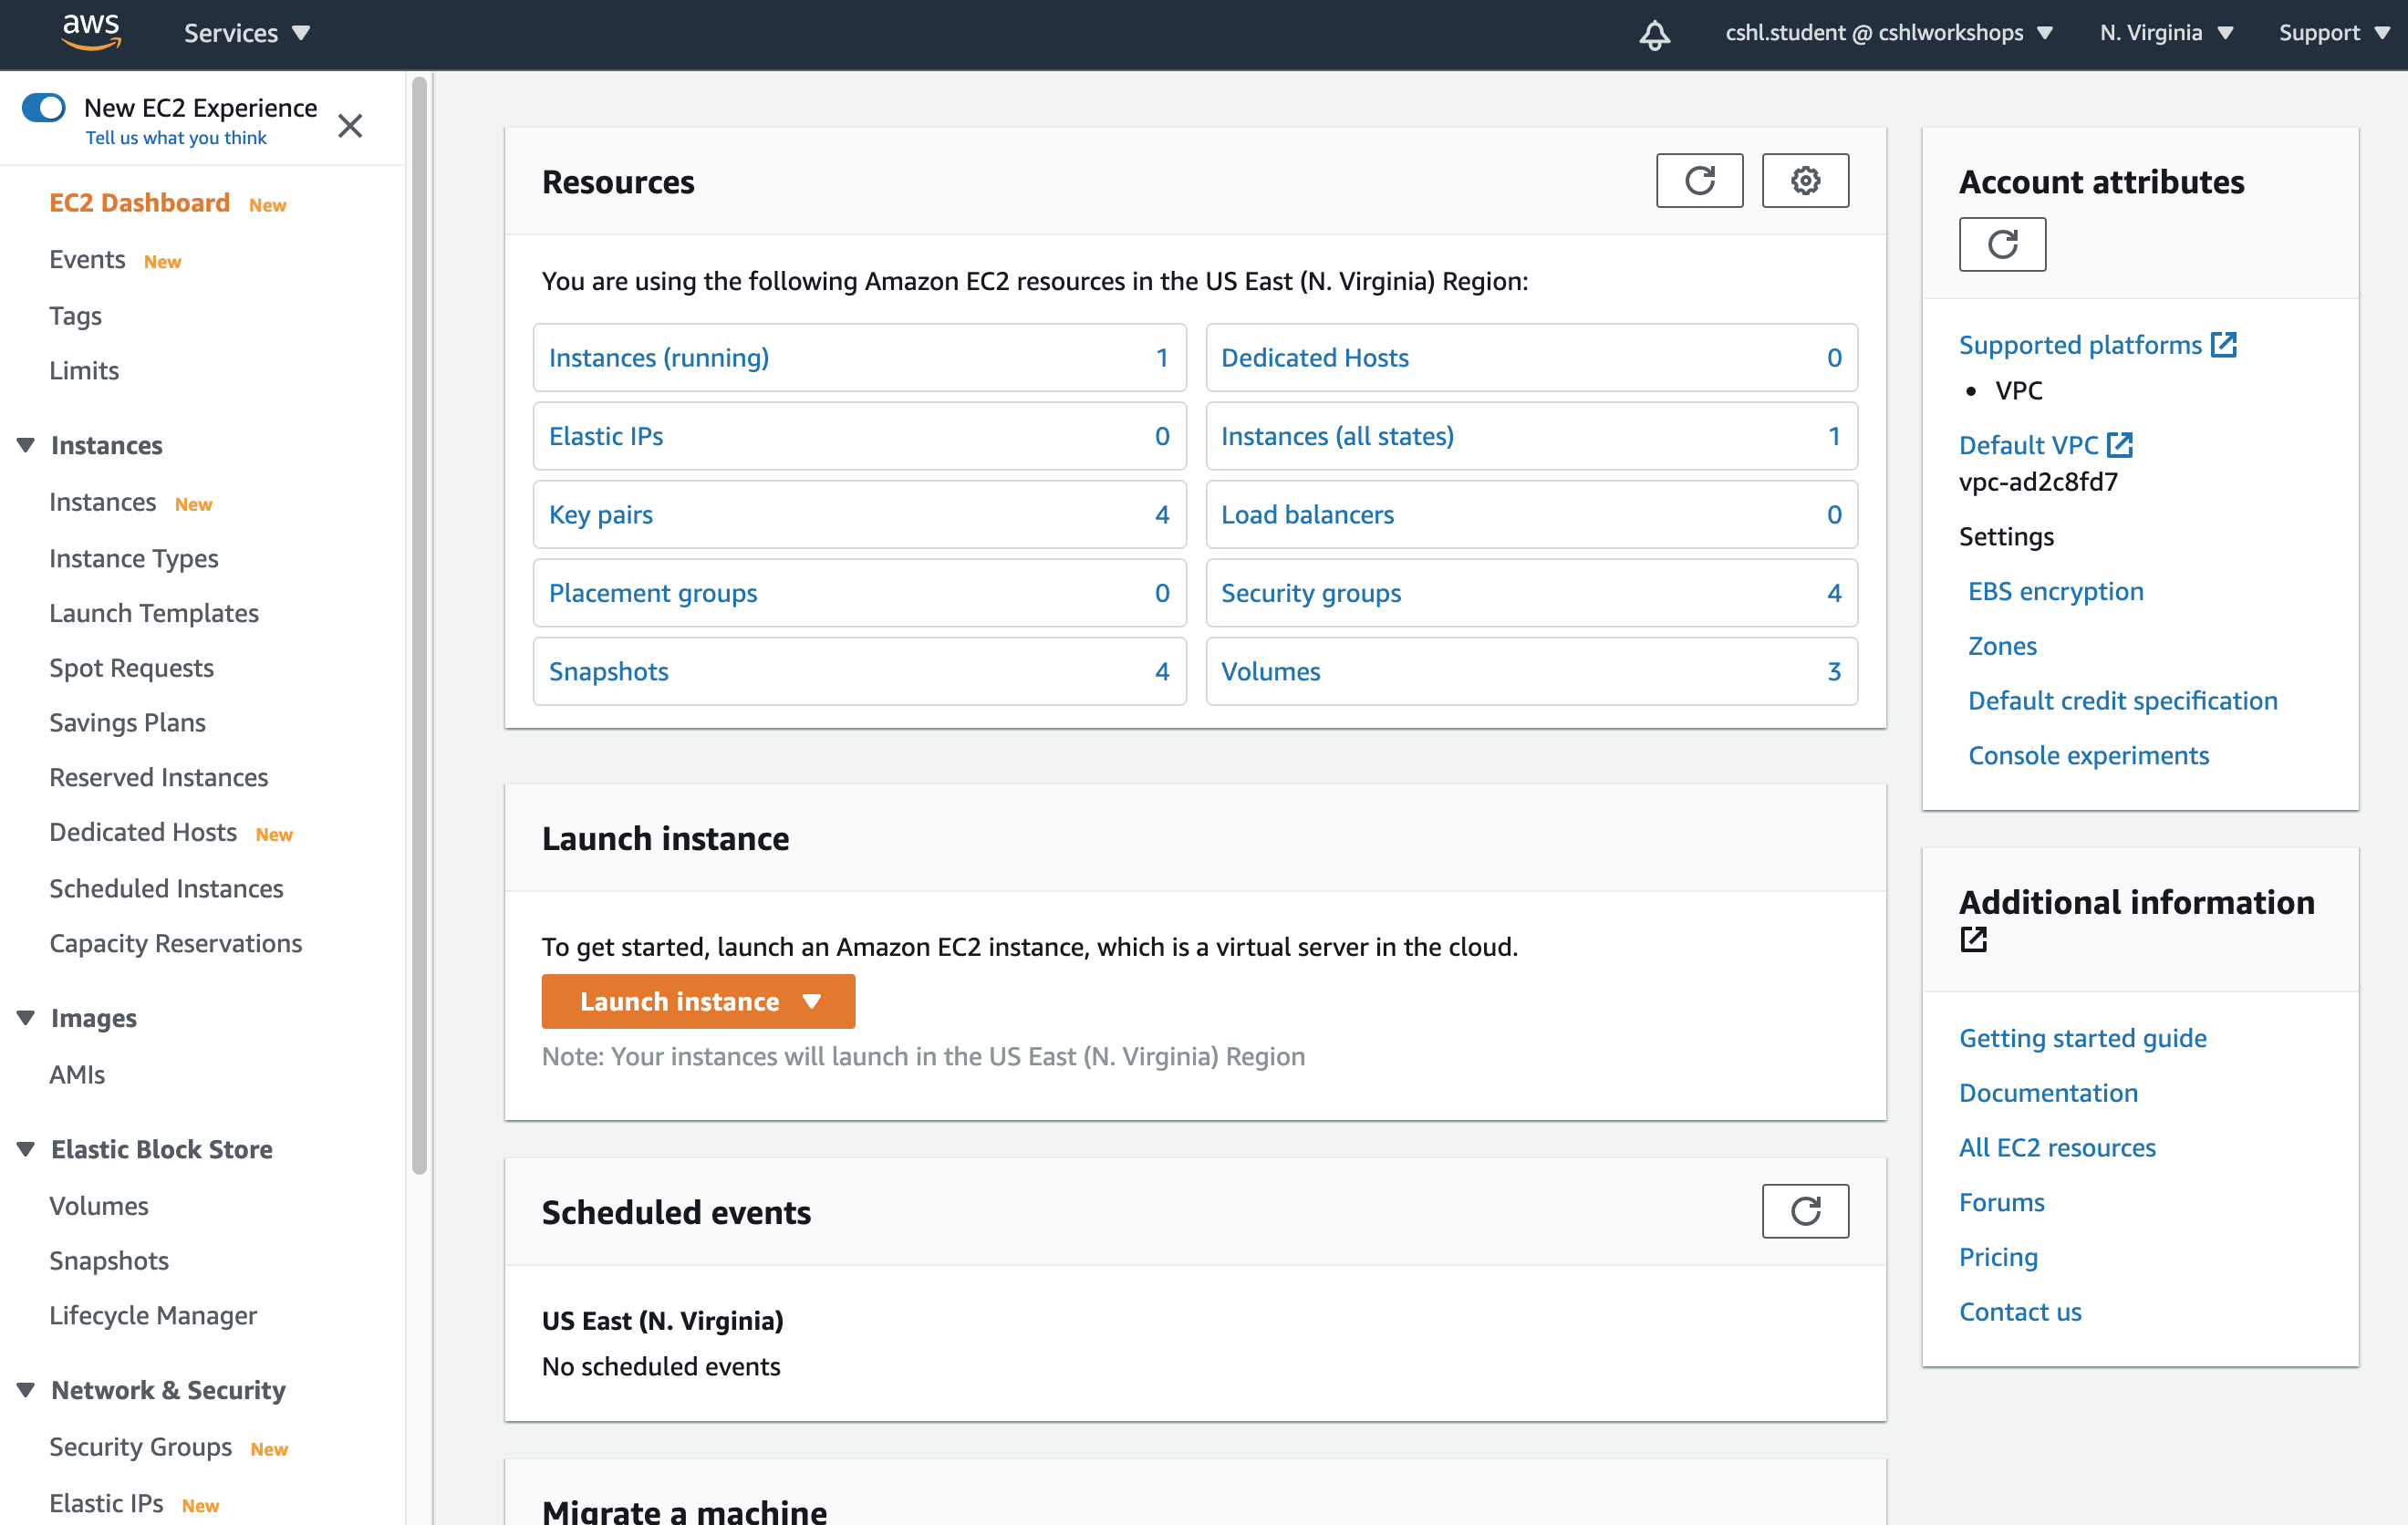This screenshot has height=1525, width=2408.
Task: Toggle off the New EC2 Experience
Action: point(44,107)
